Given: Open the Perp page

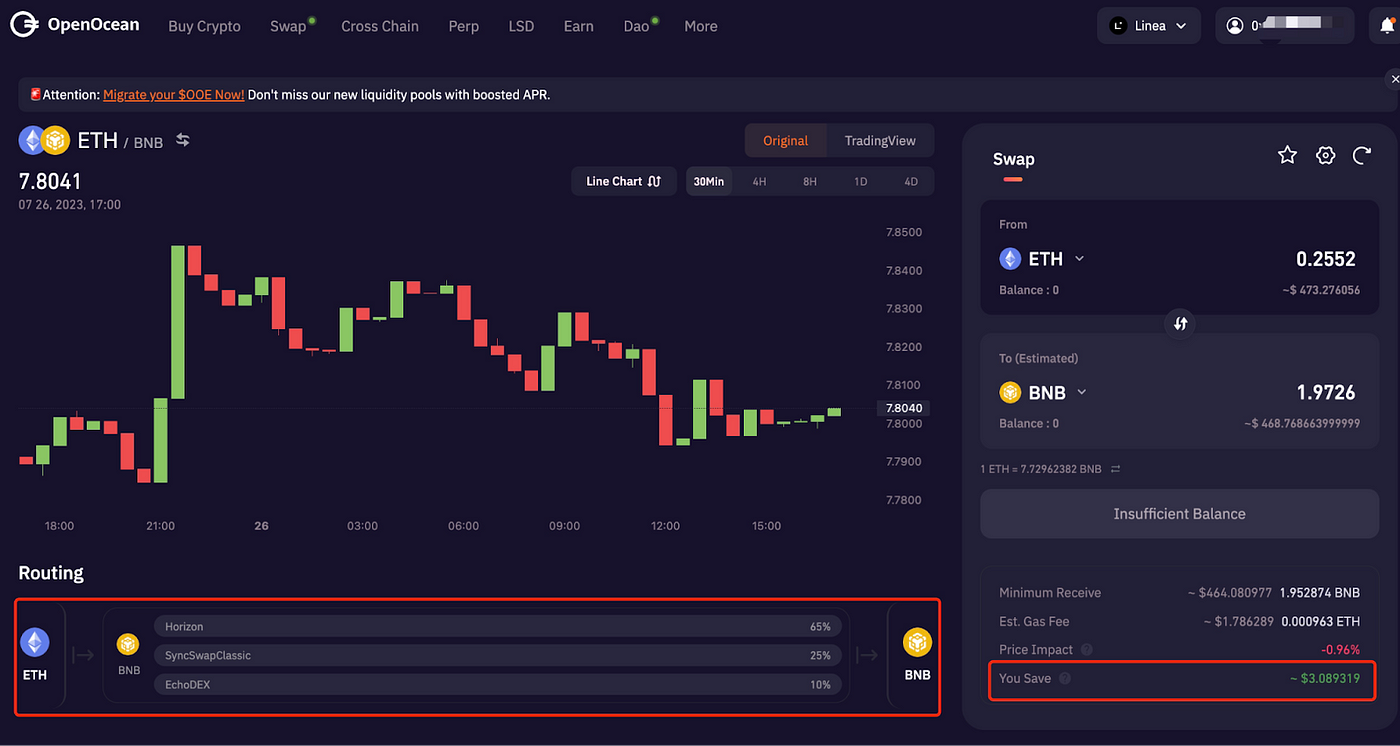Looking at the screenshot, I should [464, 26].
